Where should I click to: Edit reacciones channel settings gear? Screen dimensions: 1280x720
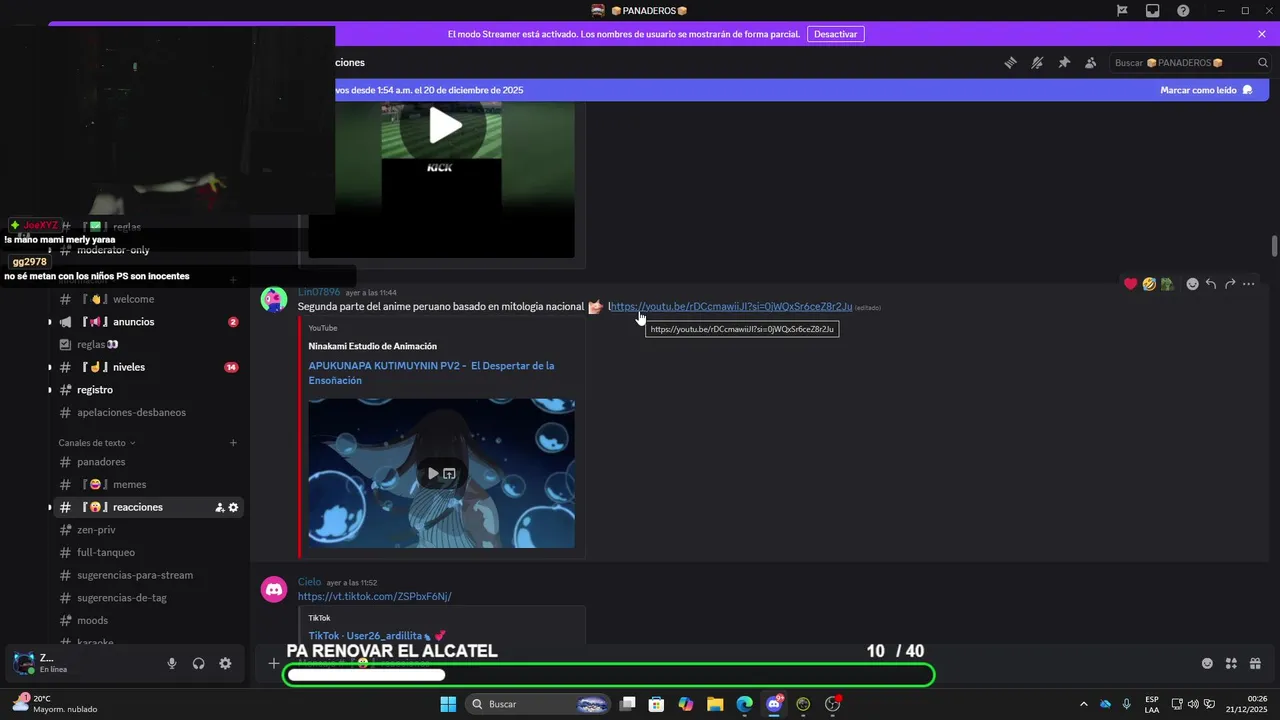pyautogui.click(x=233, y=507)
